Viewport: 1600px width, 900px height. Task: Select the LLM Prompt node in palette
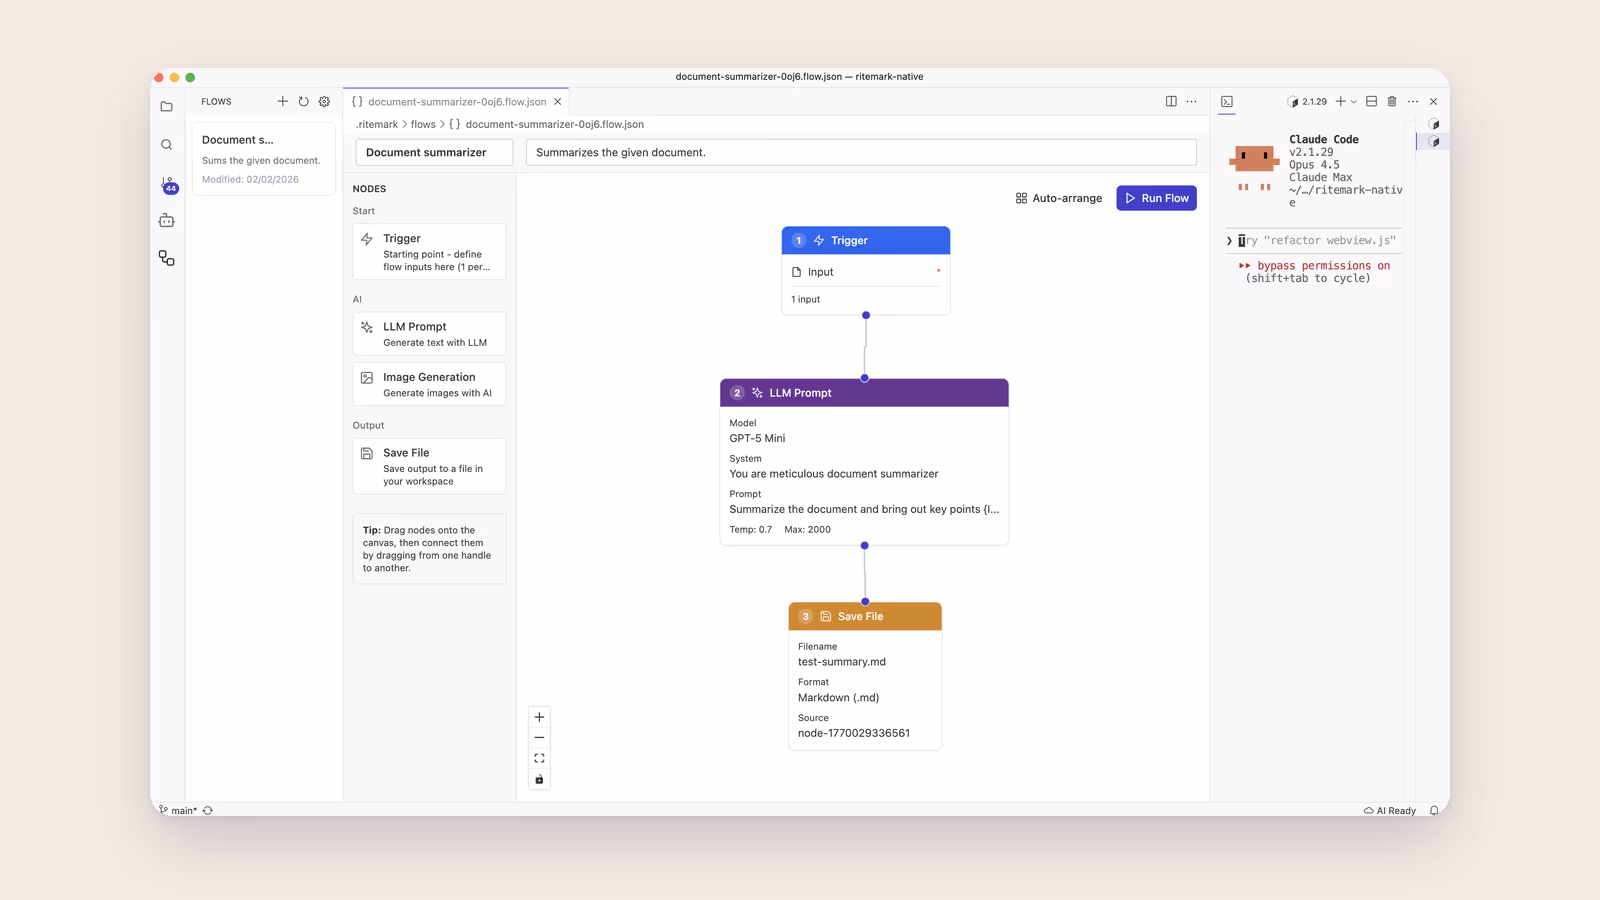[x=429, y=334]
